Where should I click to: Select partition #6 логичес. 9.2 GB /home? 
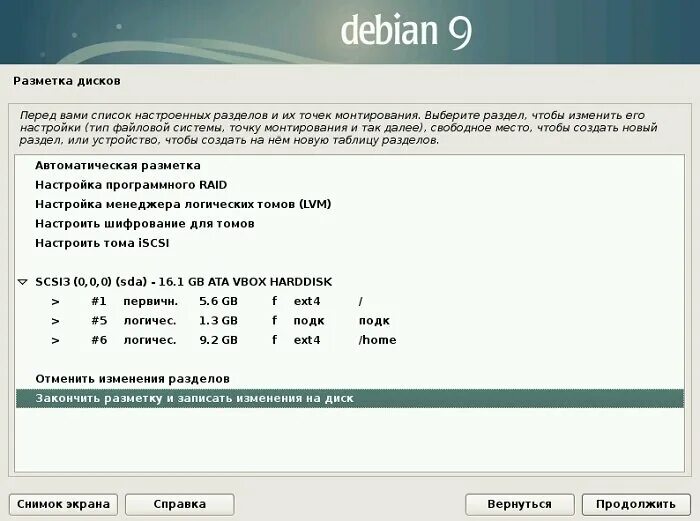(x=350, y=340)
